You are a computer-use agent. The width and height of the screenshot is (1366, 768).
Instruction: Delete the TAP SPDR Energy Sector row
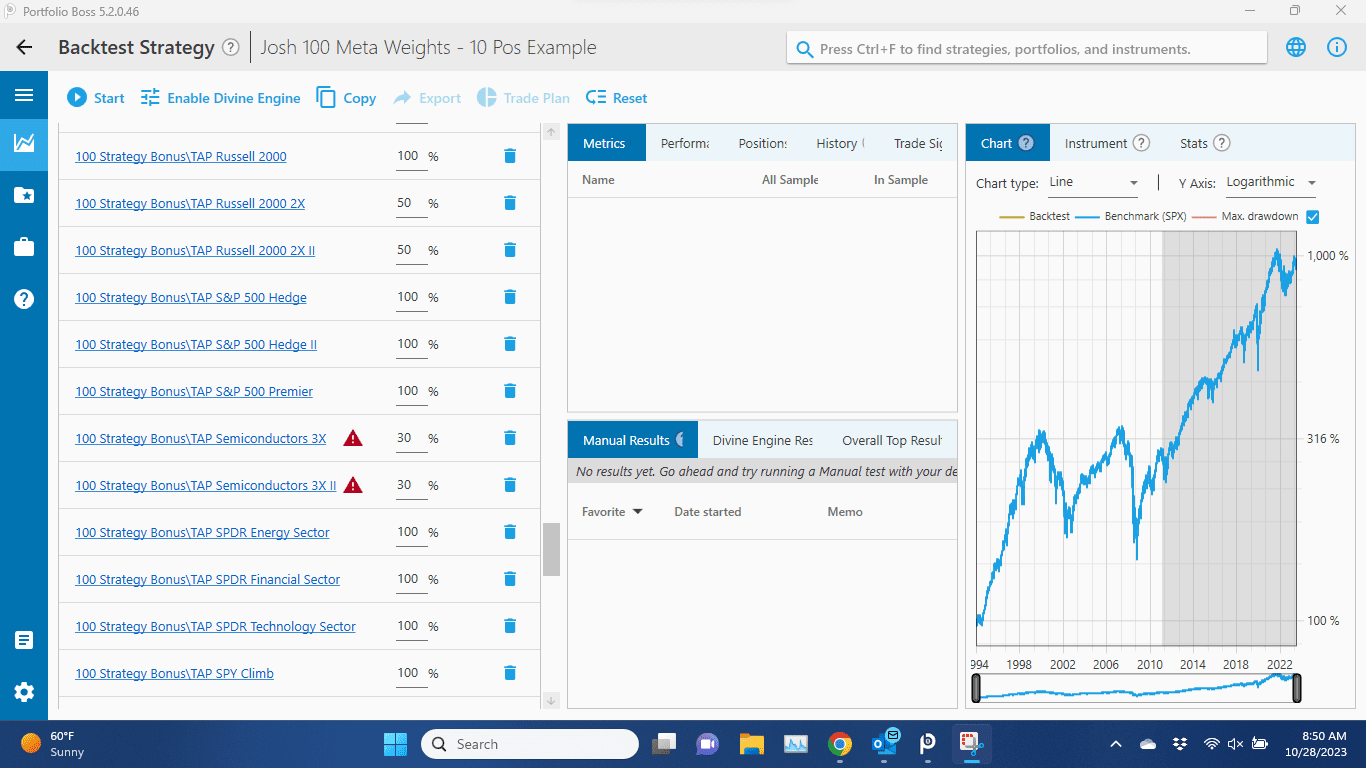510,532
